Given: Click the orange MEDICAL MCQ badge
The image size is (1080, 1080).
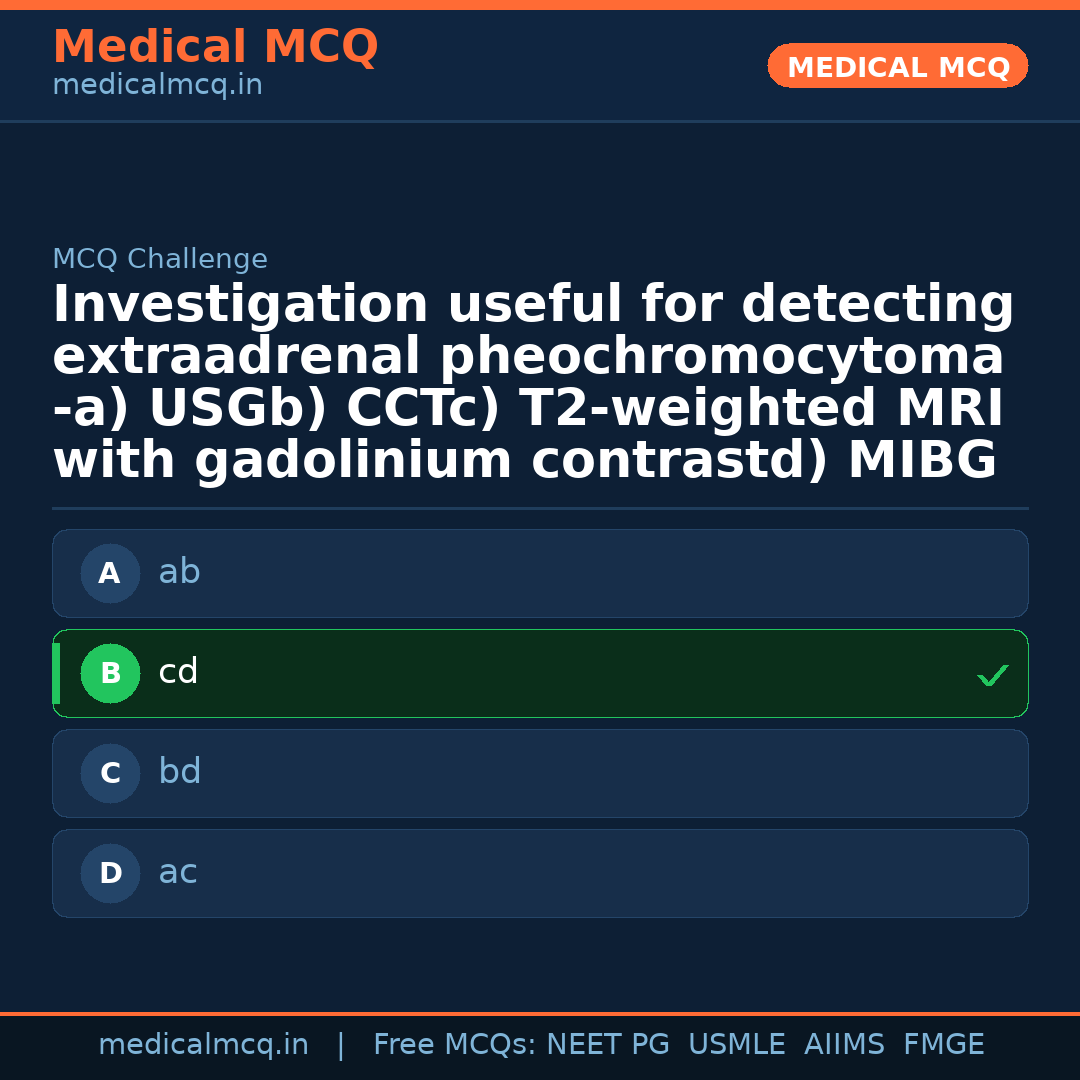Looking at the screenshot, I should (x=897, y=66).
